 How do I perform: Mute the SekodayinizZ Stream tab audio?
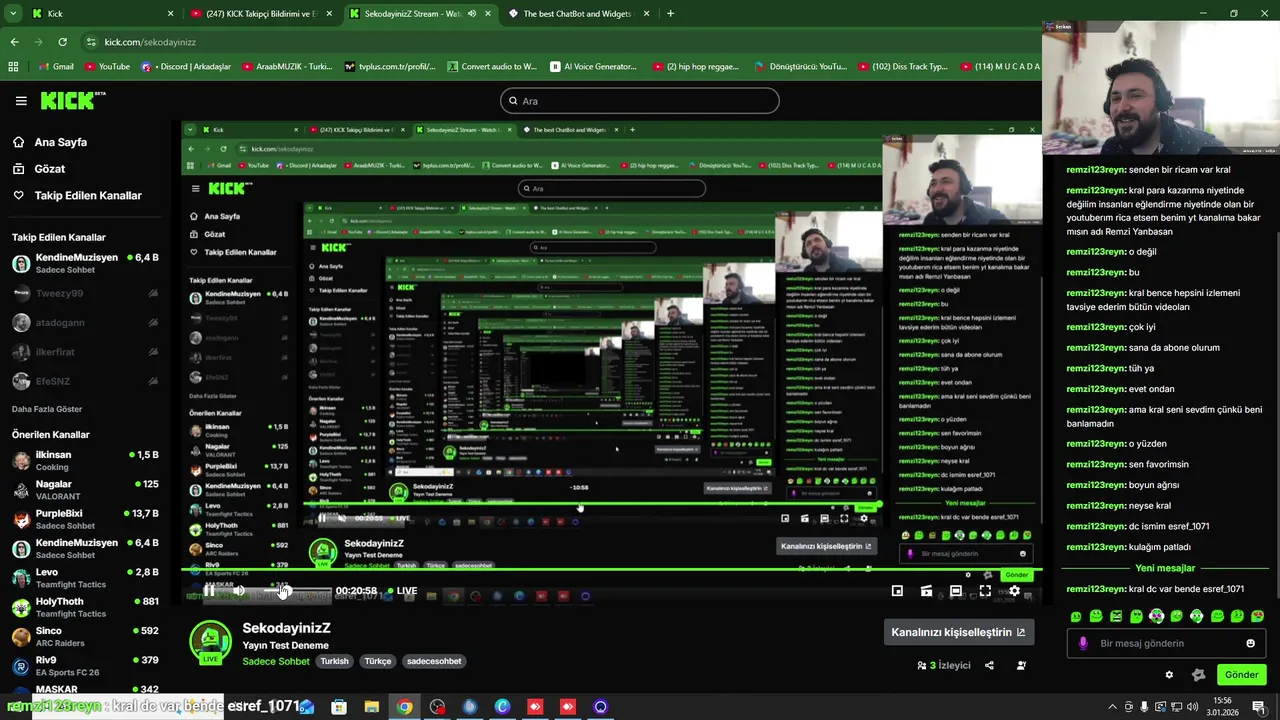471,14
